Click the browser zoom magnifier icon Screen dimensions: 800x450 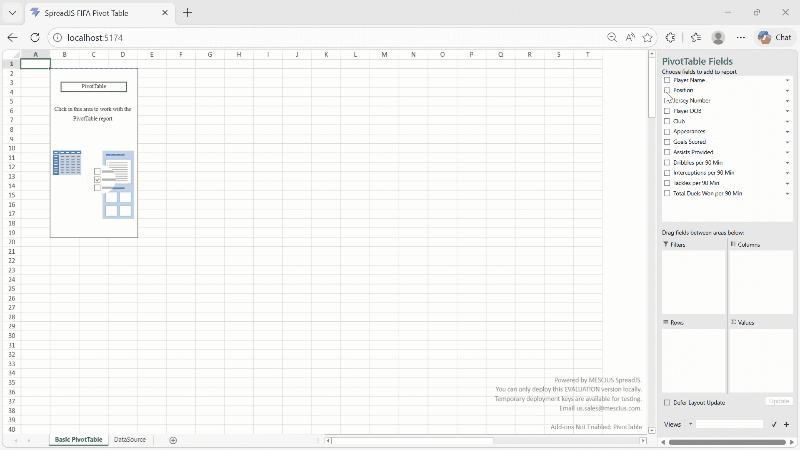tap(612, 37)
